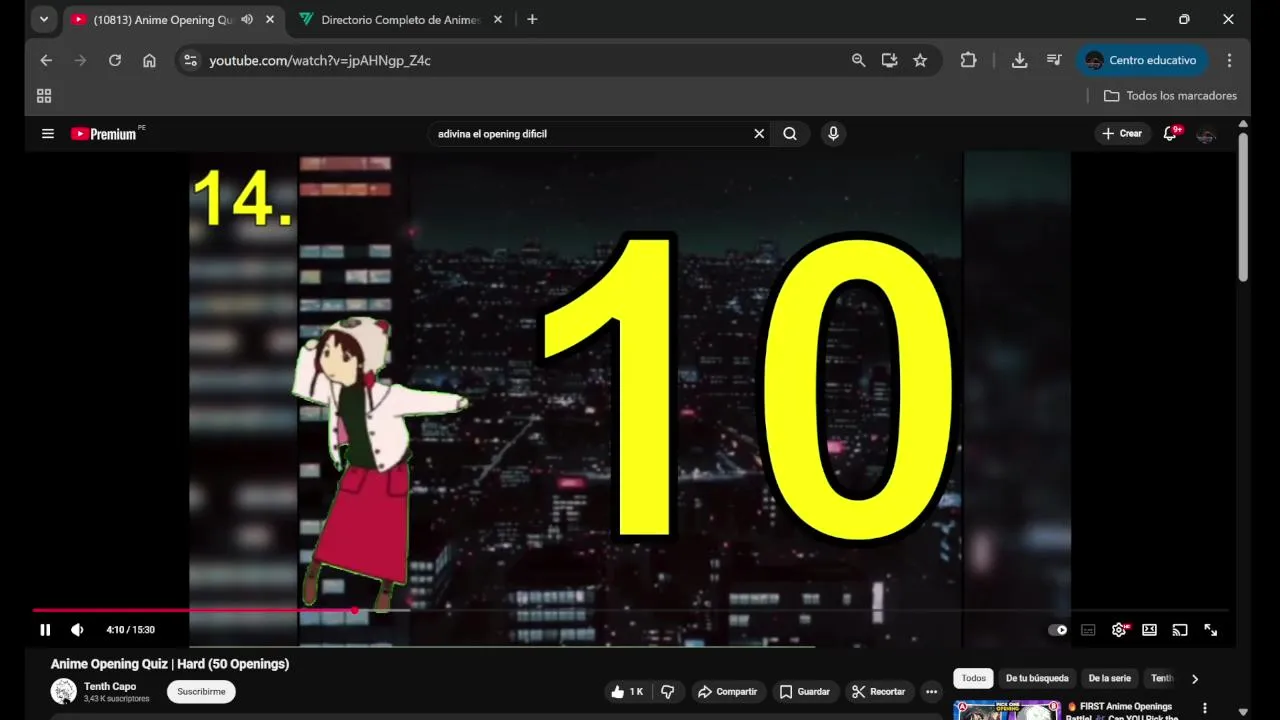Image resolution: width=1280 pixels, height=720 pixels.
Task: Mute the video volume
Action: [x=77, y=630]
